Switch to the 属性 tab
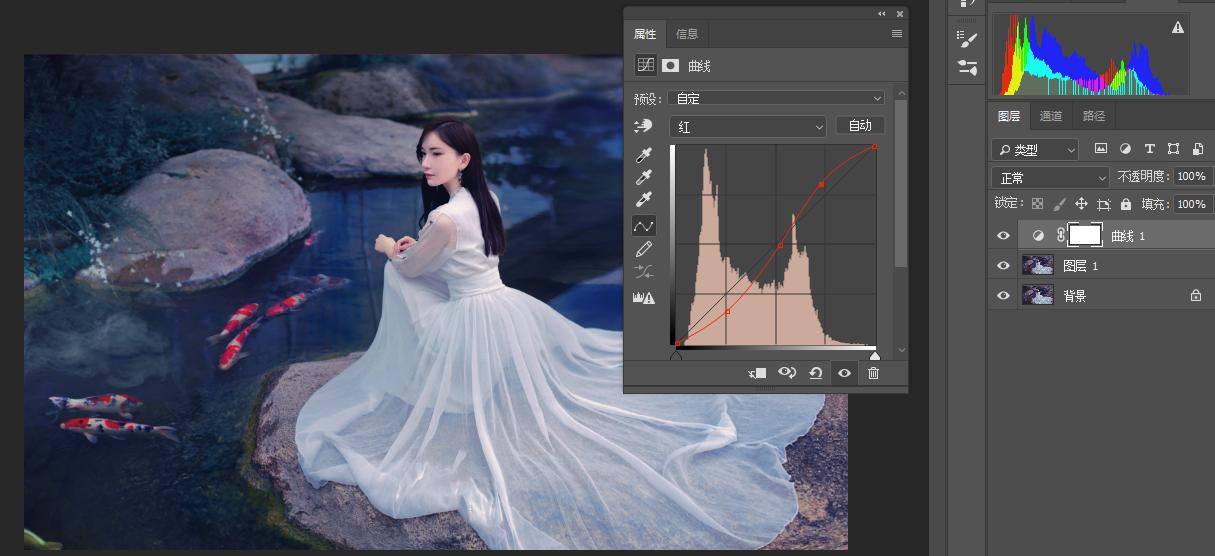The image size is (1215, 556). [645, 34]
